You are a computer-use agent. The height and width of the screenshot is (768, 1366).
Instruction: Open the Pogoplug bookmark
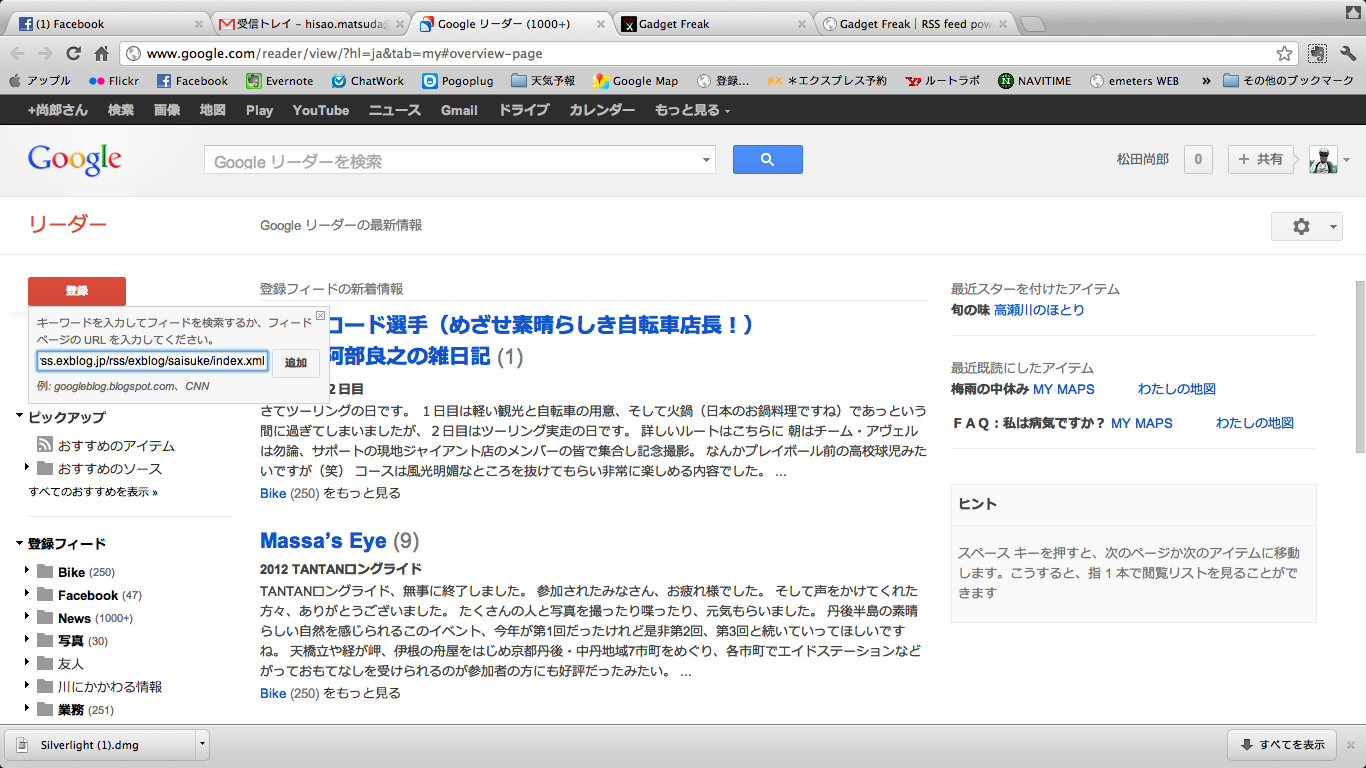[x=458, y=81]
